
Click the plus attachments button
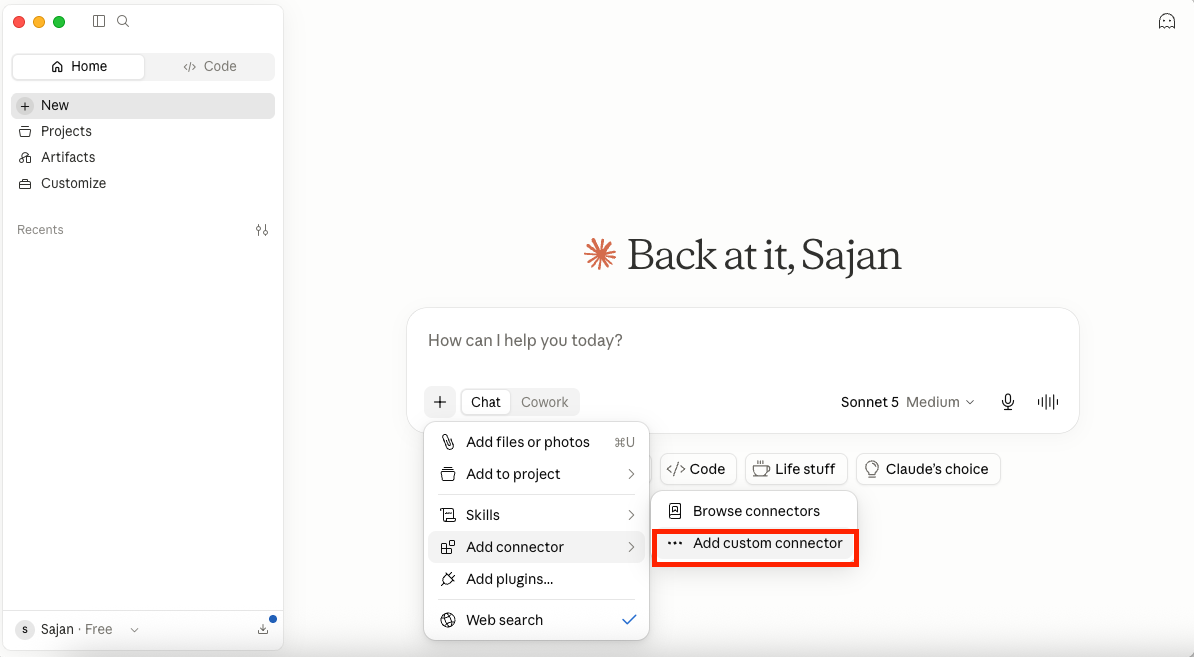pyautogui.click(x=440, y=402)
